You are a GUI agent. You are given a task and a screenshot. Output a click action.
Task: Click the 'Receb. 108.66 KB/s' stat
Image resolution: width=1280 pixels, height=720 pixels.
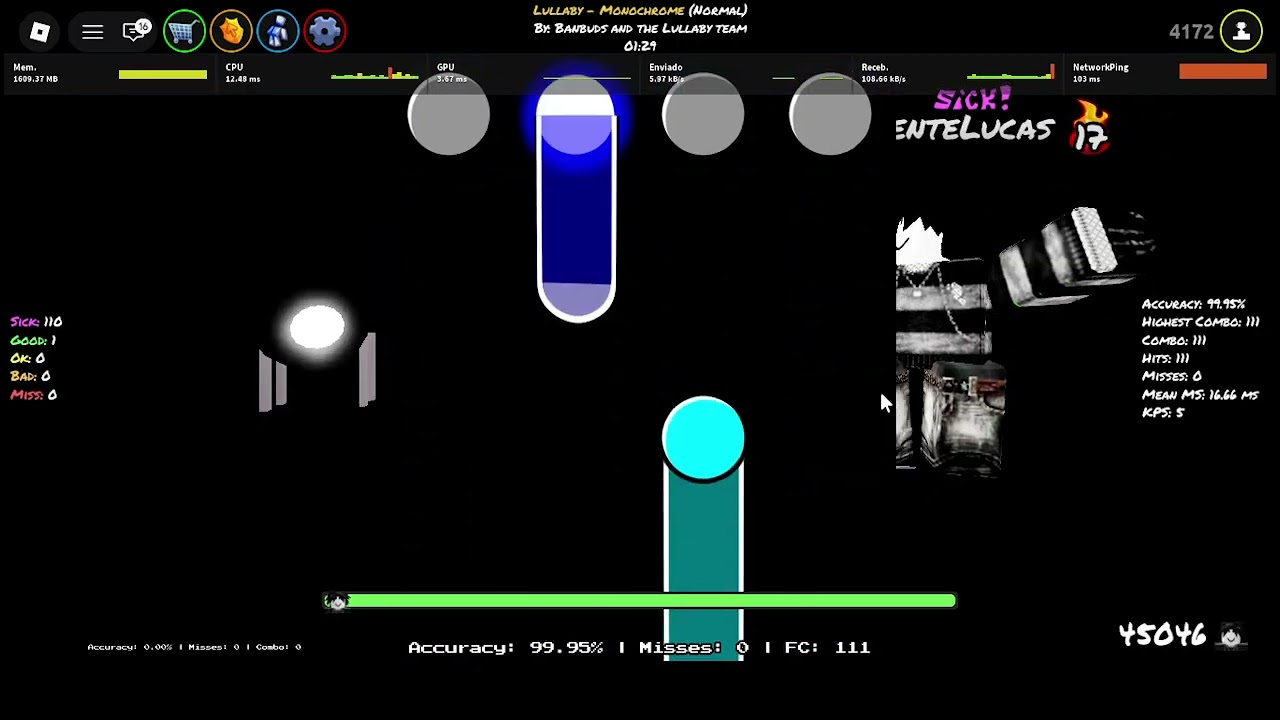point(884,73)
